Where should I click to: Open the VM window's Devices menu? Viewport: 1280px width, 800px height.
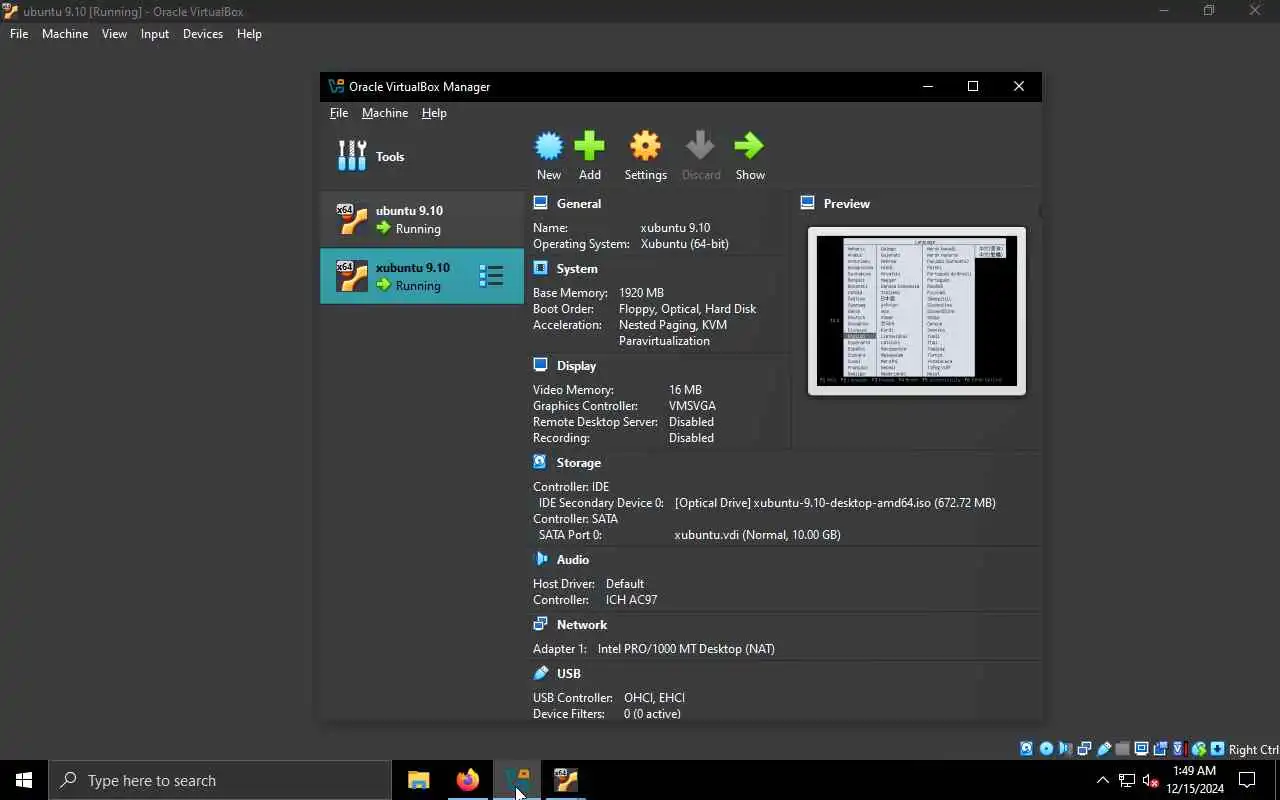click(x=203, y=33)
